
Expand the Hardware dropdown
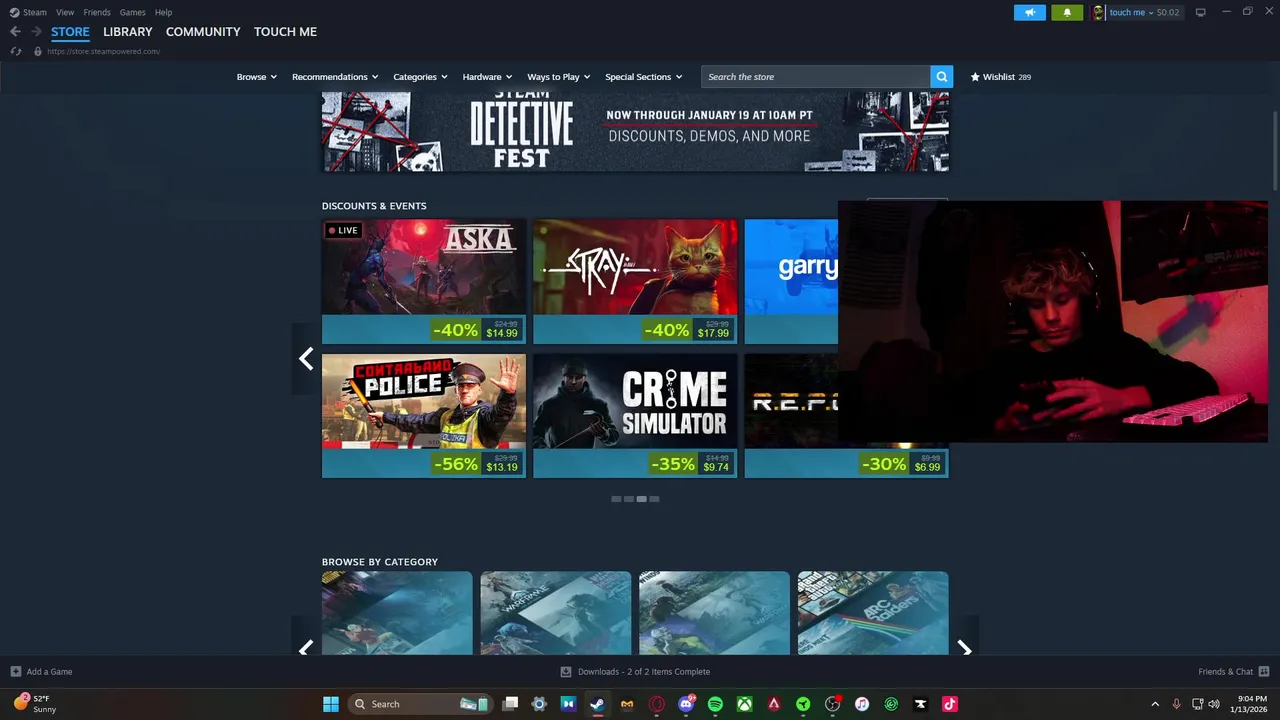click(487, 77)
